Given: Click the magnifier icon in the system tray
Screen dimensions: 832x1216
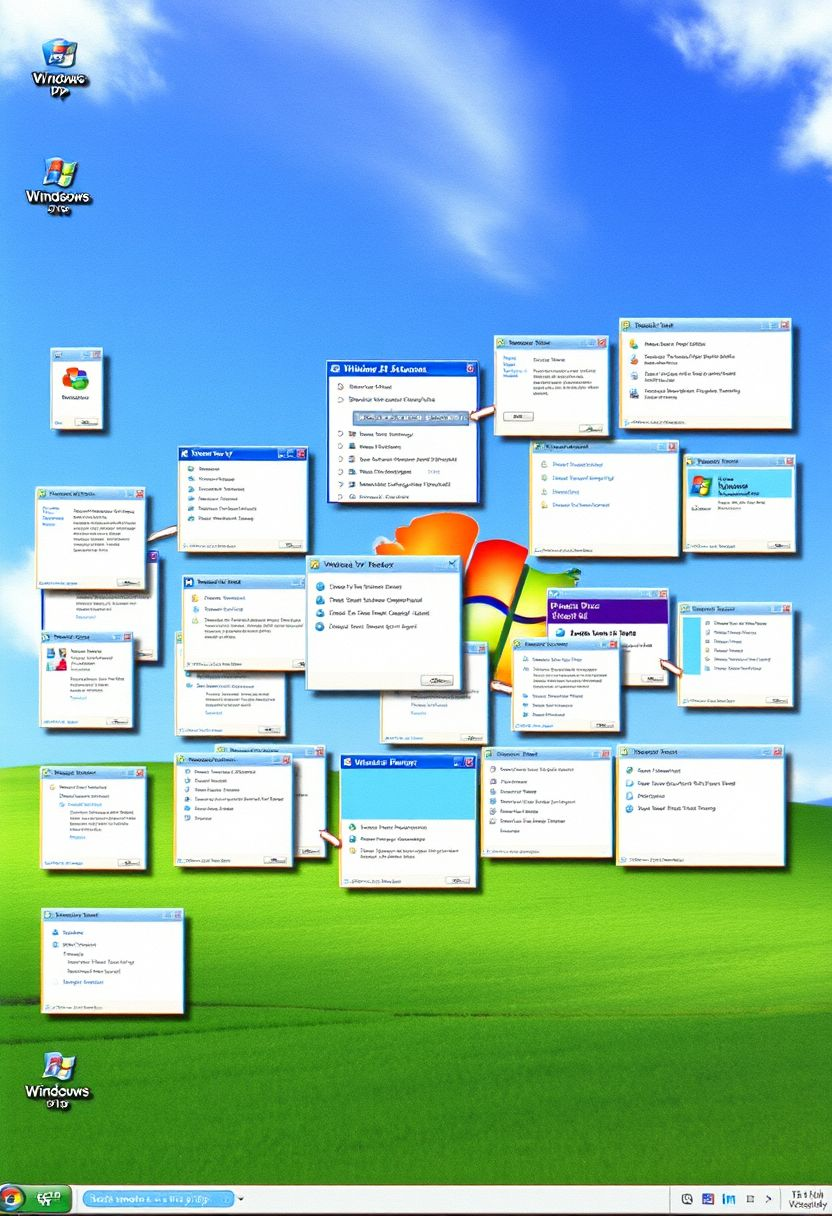Looking at the screenshot, I should (x=687, y=1198).
